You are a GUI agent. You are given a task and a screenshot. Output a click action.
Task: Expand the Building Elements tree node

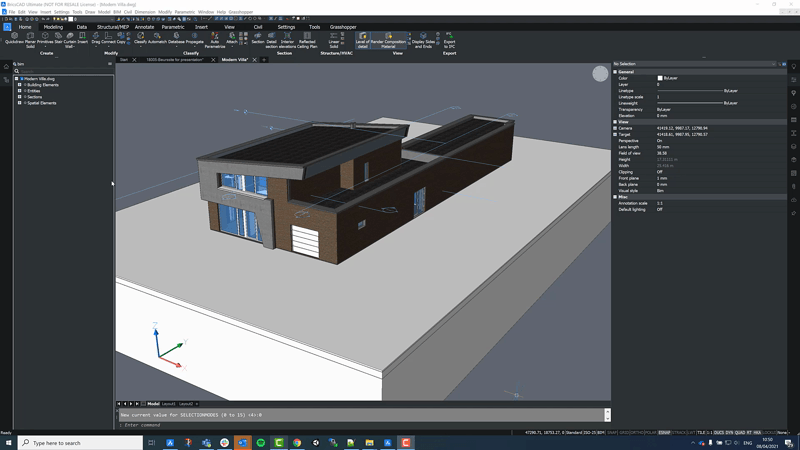click(x=20, y=85)
